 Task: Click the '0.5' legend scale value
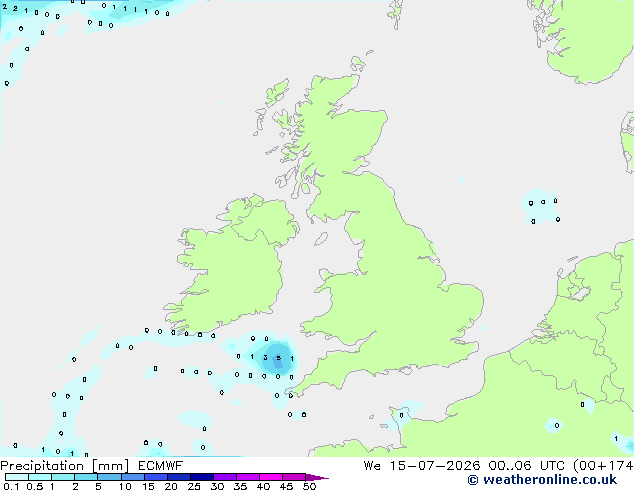[35, 486]
